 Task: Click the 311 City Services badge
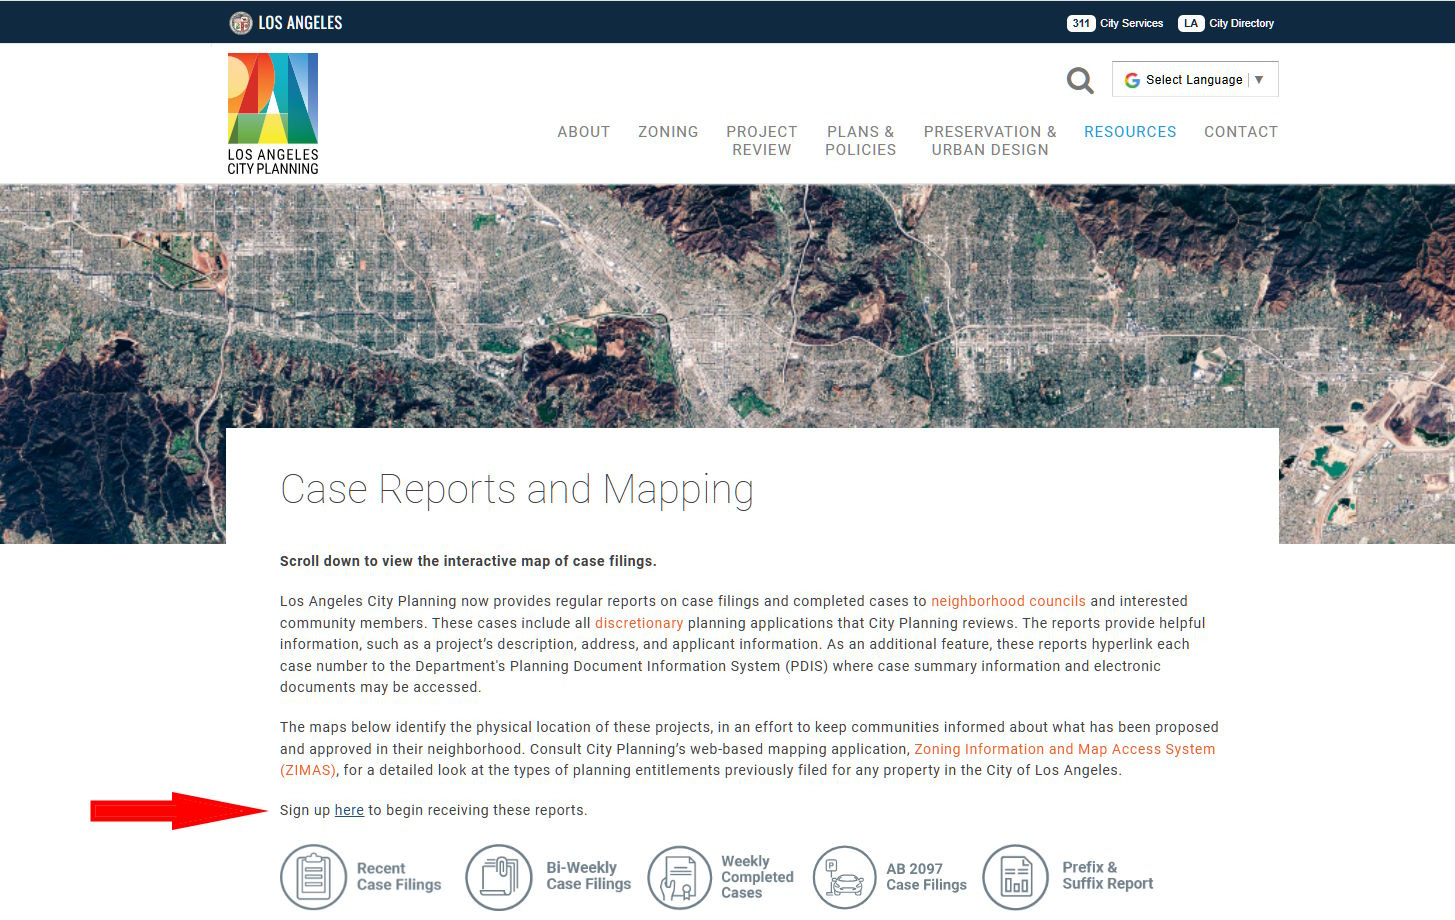[1081, 23]
